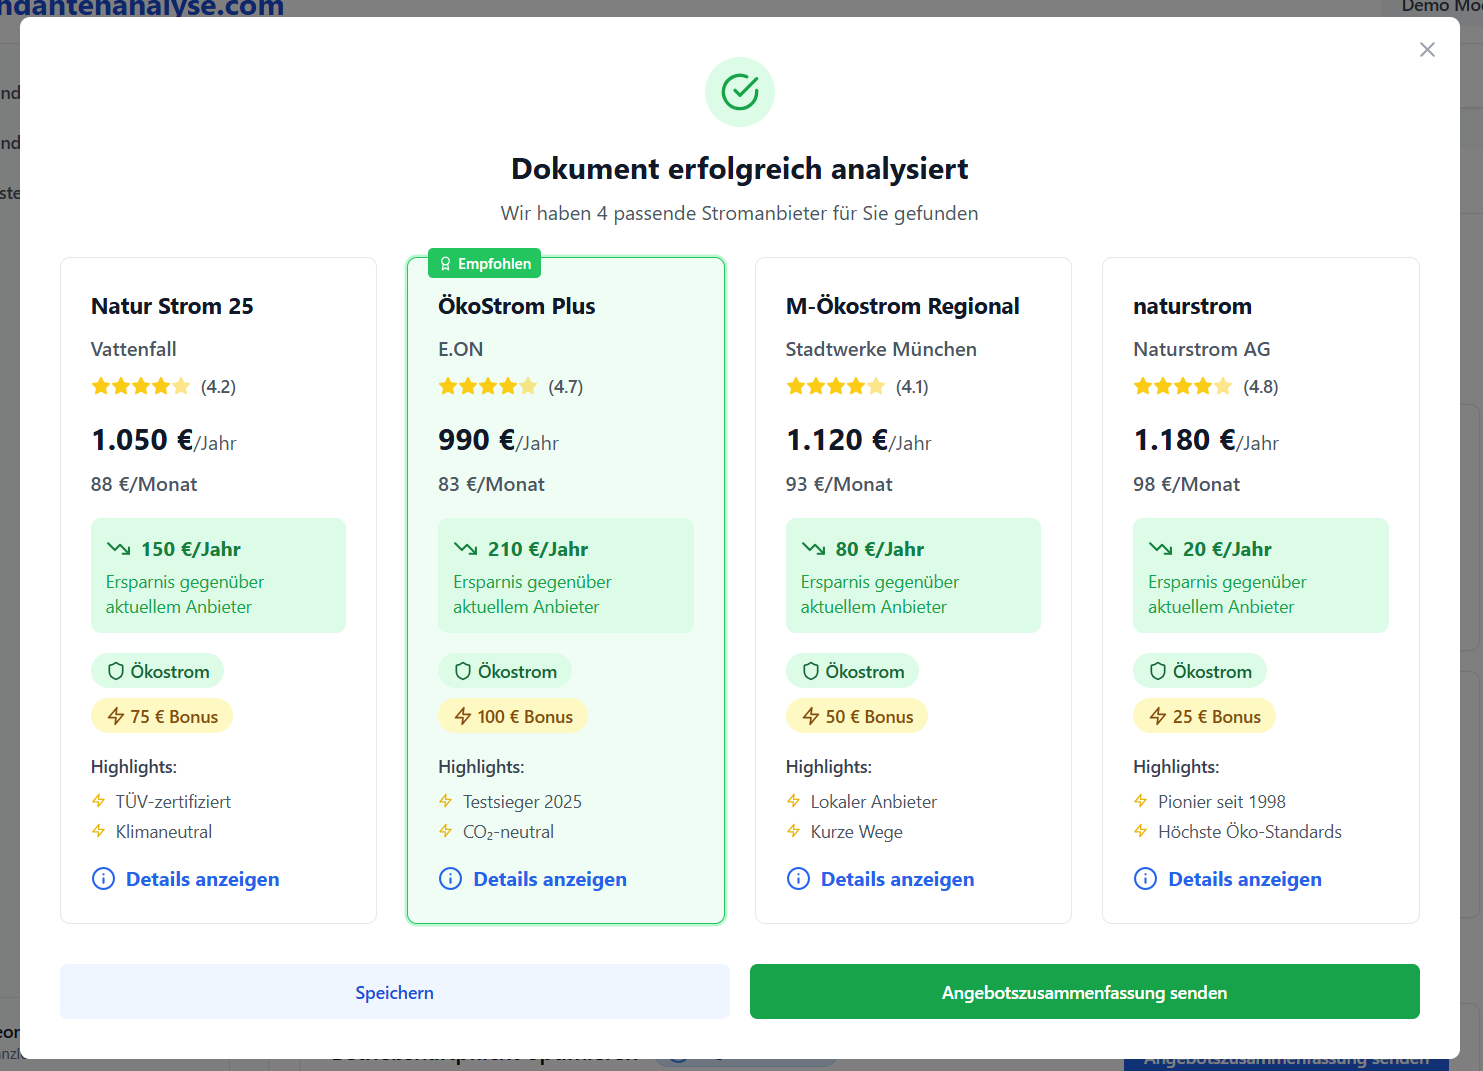The image size is (1483, 1071).
Task: Click the 88 €/Monat text
Action: point(144,484)
